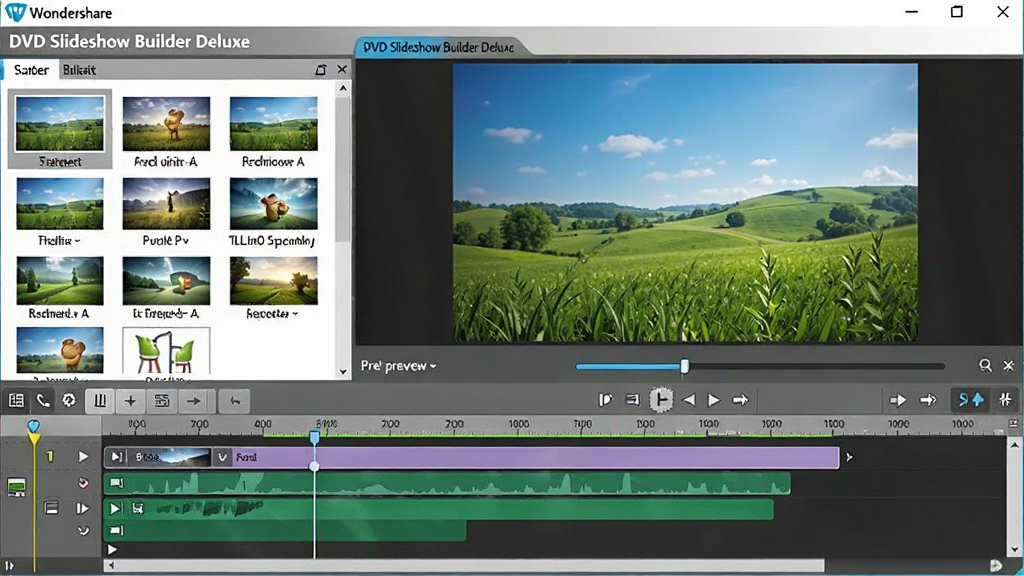This screenshot has height=576, width=1024.
Task: Click small play triangle below the green tracks
Action: (x=112, y=550)
